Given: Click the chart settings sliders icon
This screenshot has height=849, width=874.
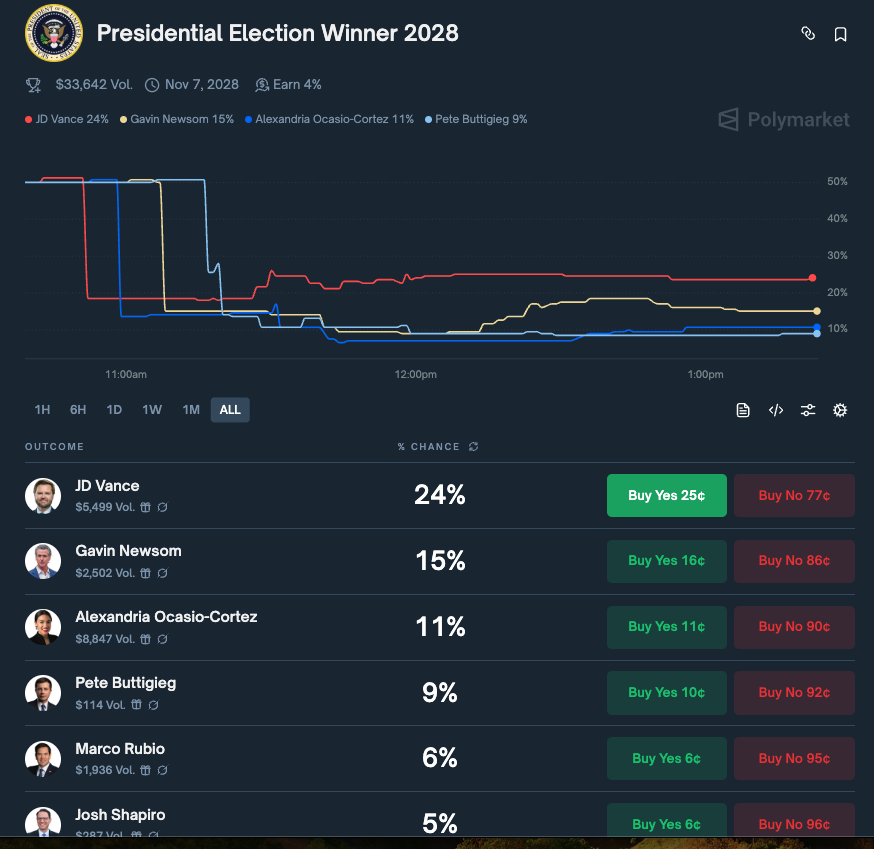Looking at the screenshot, I should (808, 409).
